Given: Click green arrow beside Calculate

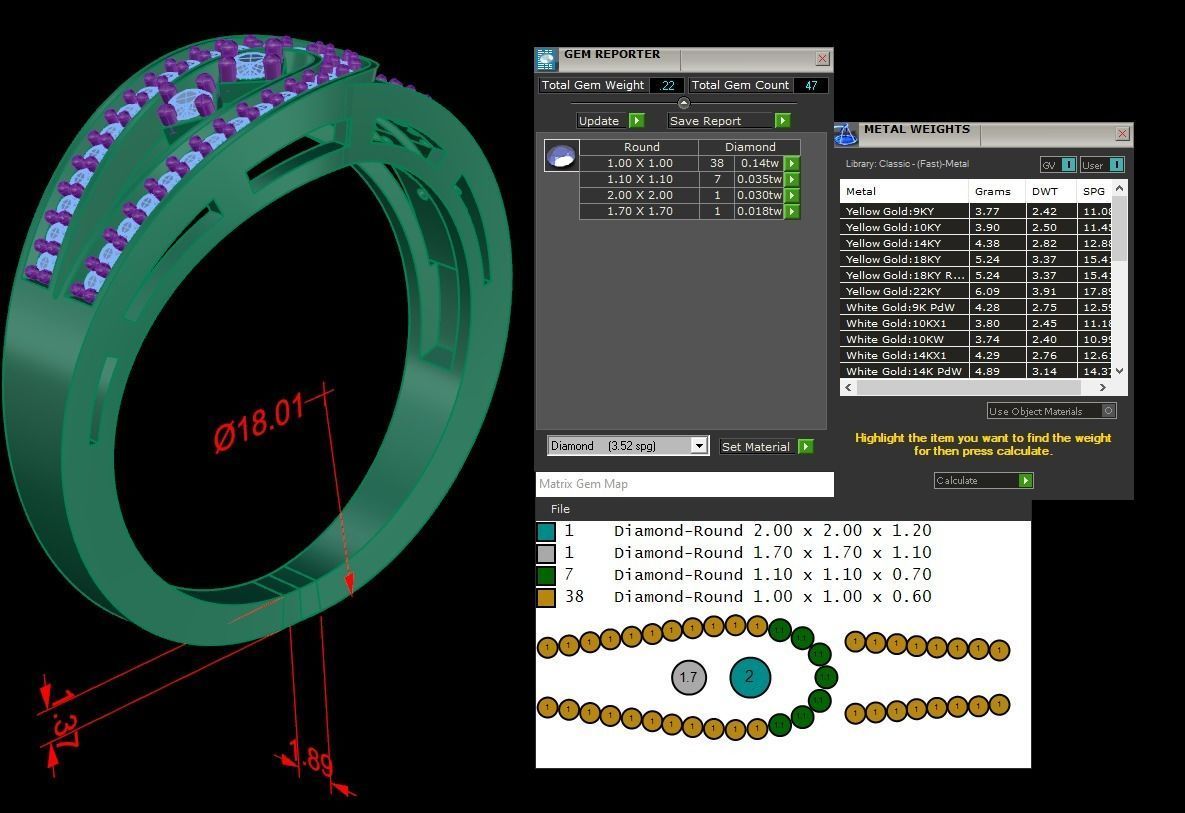Looking at the screenshot, I should pos(1026,481).
